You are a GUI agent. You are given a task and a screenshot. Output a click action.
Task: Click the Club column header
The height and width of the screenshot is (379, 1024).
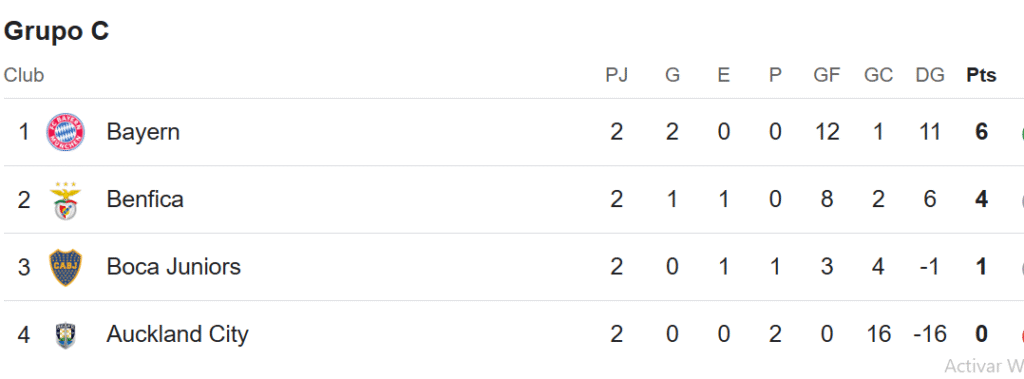pyautogui.click(x=24, y=76)
